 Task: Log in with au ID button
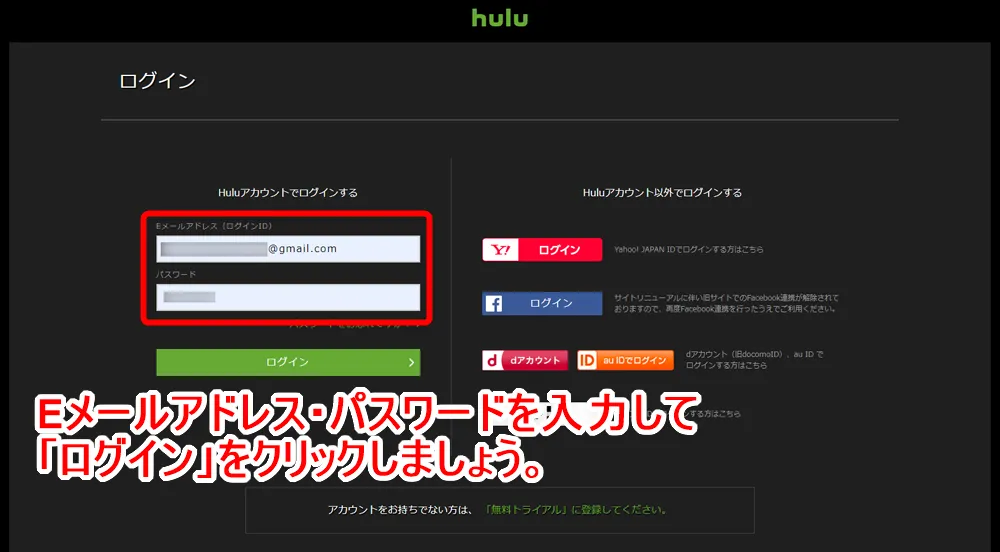pos(626,360)
